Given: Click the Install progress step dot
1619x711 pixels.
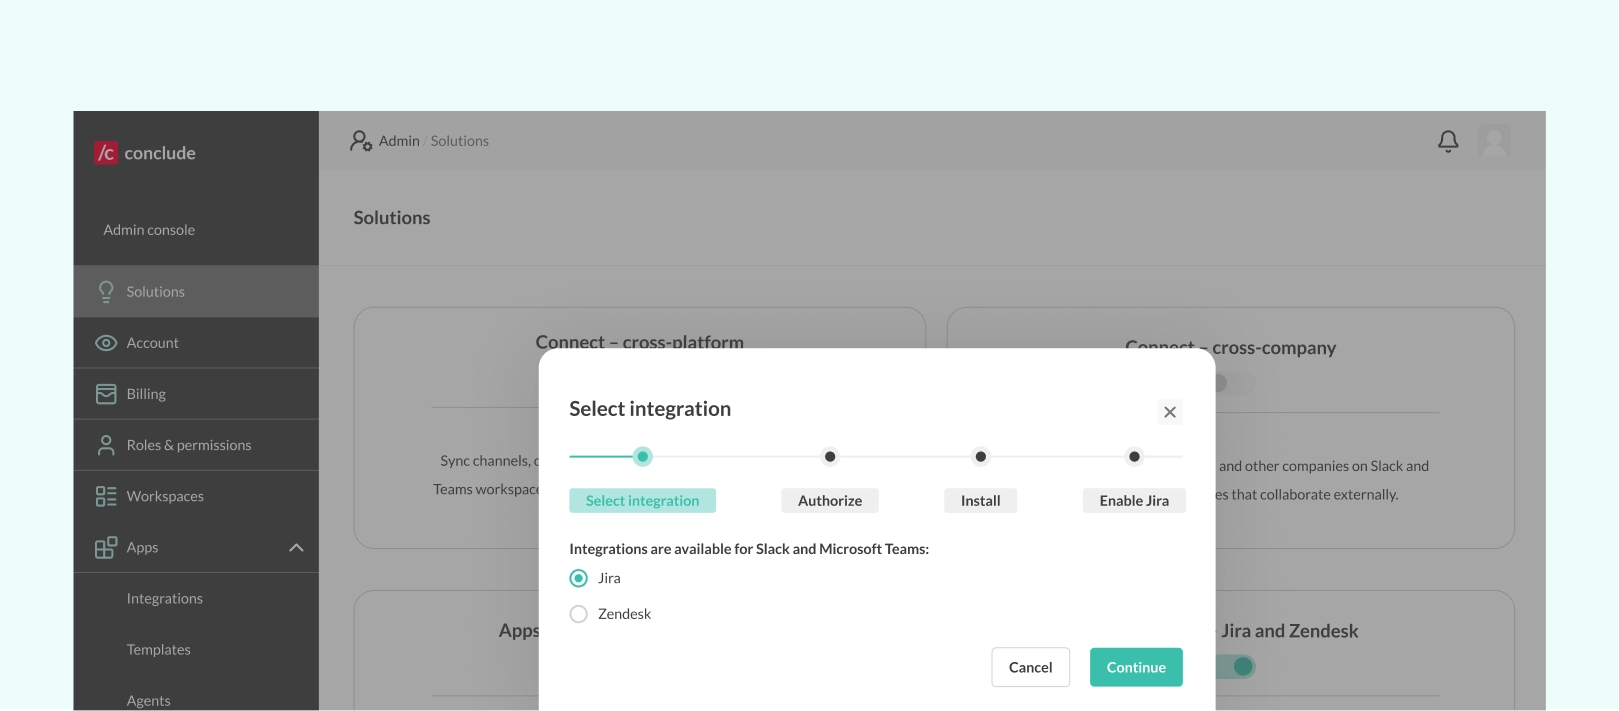Looking at the screenshot, I should pyautogui.click(x=981, y=457).
